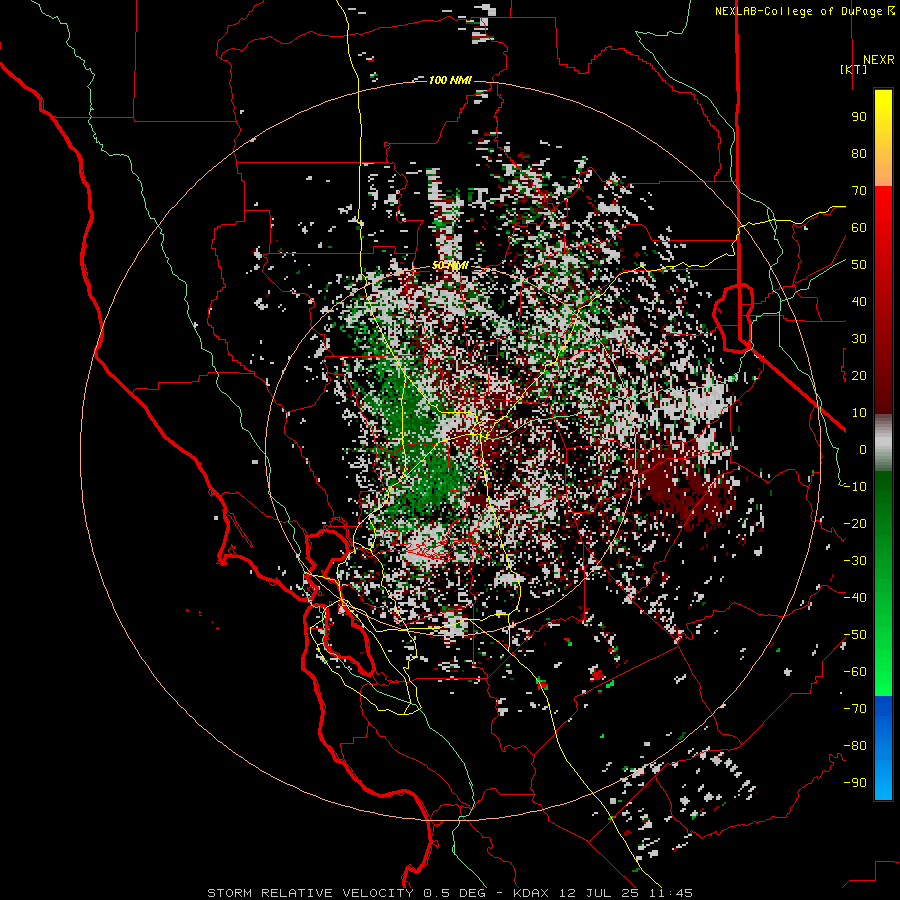The width and height of the screenshot is (900, 900).
Task: Click the 0 value on velocity scale
Action: 863,449
